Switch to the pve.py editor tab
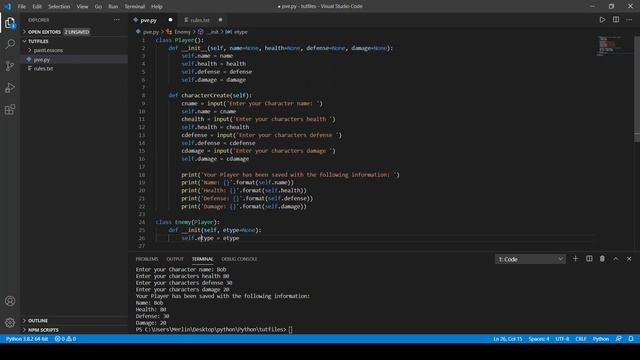Screen dimensions: 640x360 click(149, 20)
